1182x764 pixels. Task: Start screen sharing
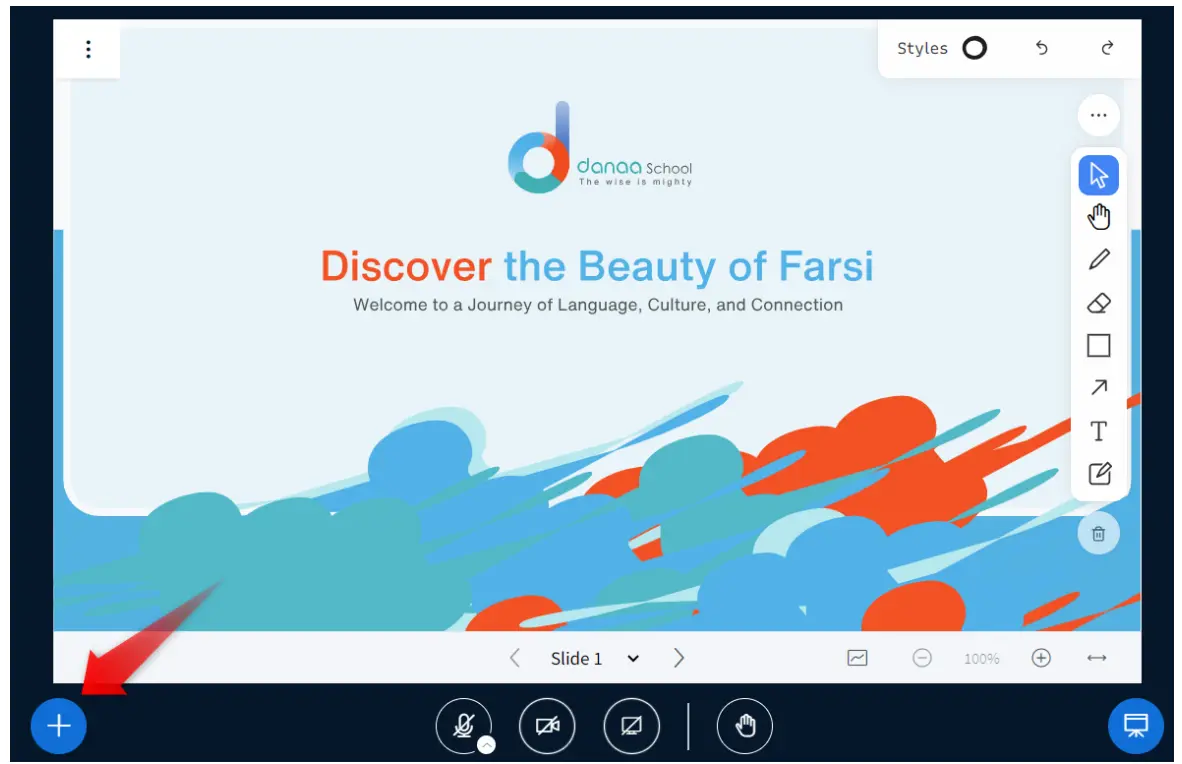coord(631,726)
